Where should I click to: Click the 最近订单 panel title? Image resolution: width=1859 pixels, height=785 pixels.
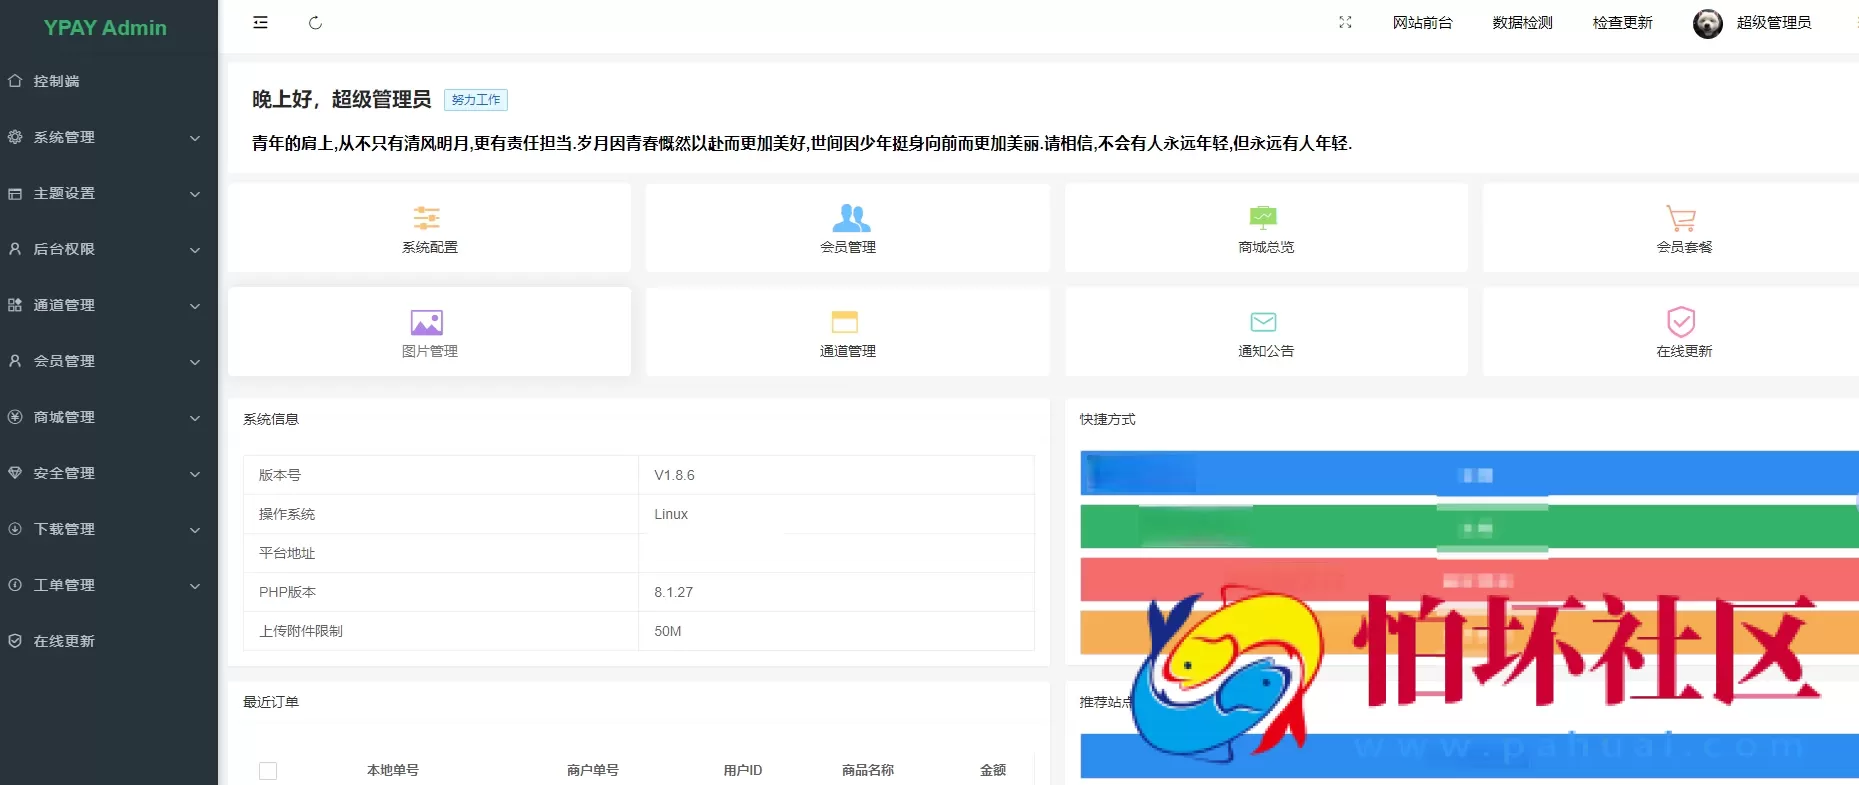(x=271, y=702)
